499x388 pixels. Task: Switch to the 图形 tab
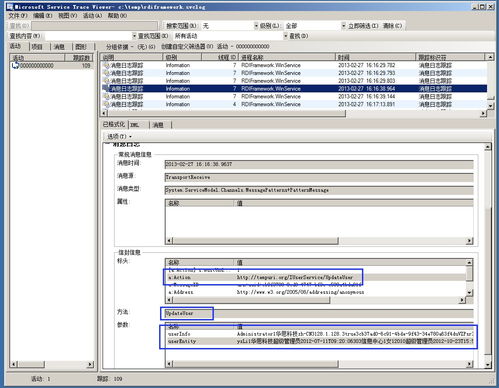click(81, 47)
